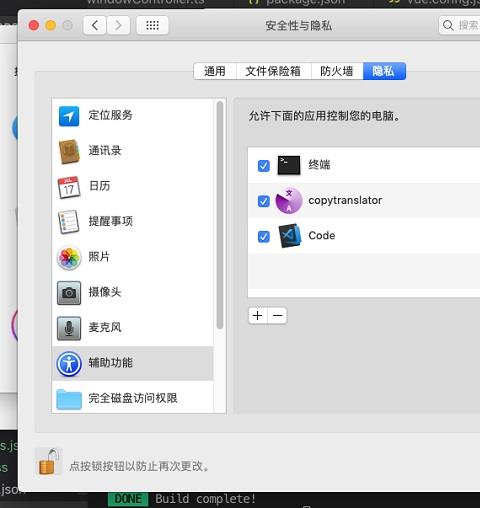480x508 pixels.
Task: Switch to the 防火墙 firewall tab
Action: [x=337, y=71]
